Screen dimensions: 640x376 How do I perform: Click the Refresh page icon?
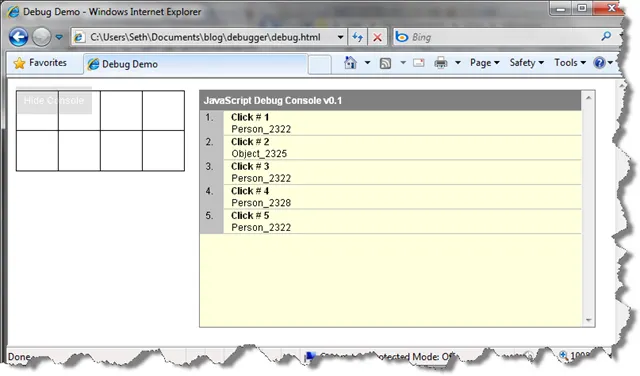click(358, 37)
